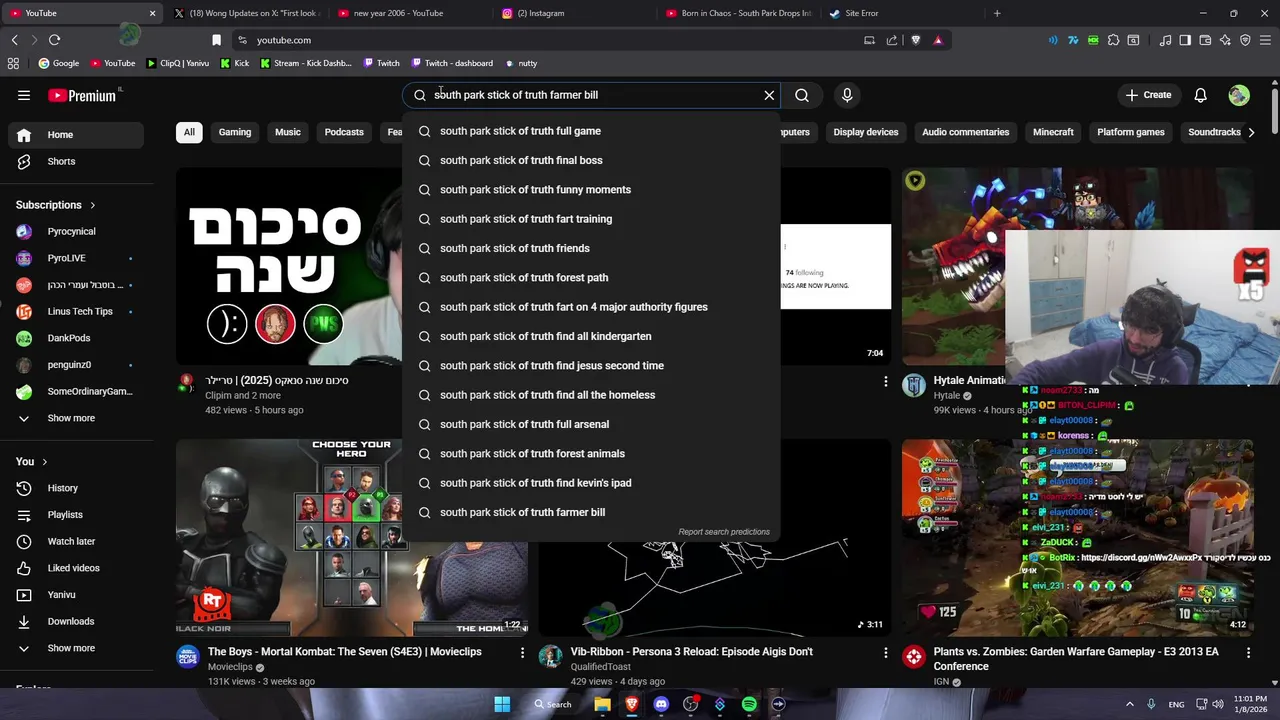Select the Gaming filter chip
This screenshot has width=1280, height=720.
click(x=235, y=132)
